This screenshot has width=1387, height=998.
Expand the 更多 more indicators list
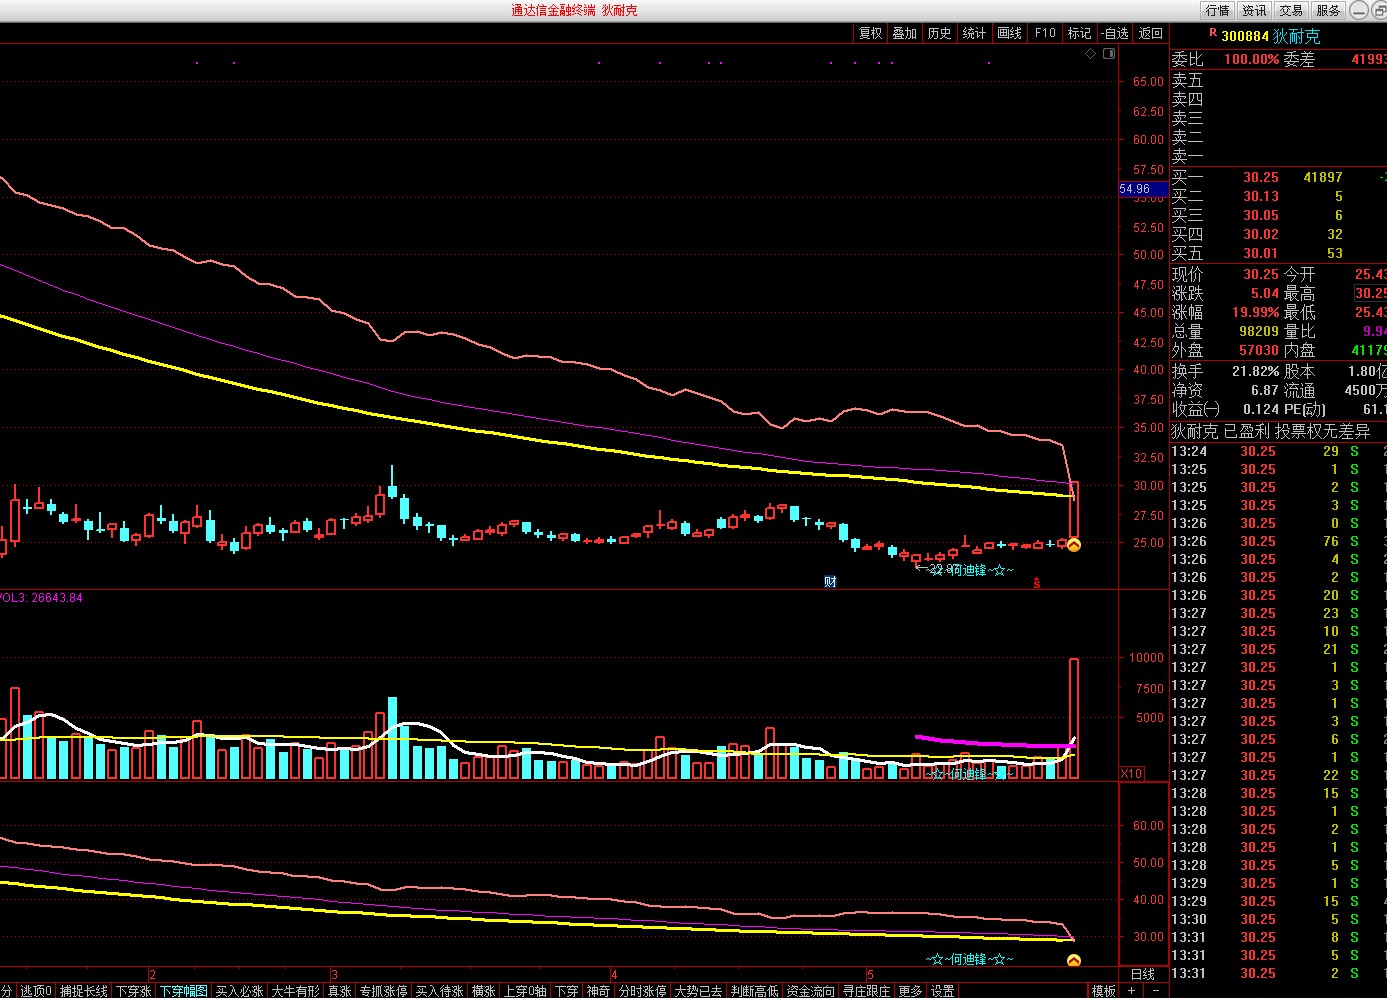pyautogui.click(x=910, y=991)
